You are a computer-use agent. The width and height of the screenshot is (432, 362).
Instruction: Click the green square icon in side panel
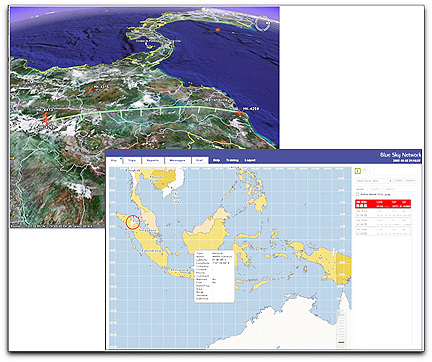click(x=358, y=171)
